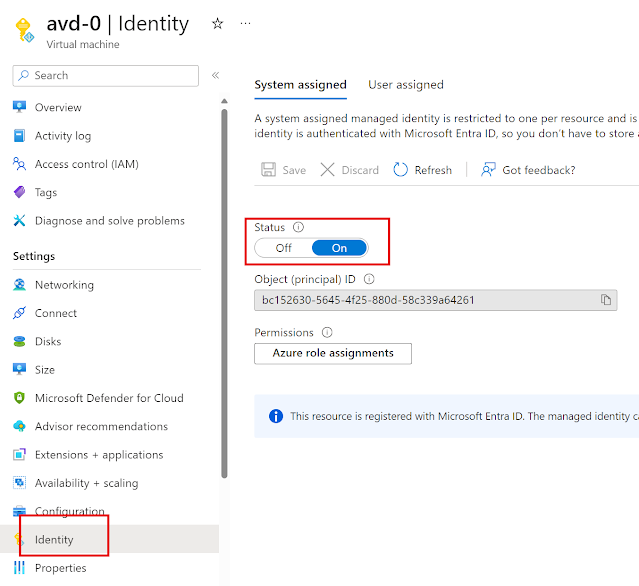The height and width of the screenshot is (586, 639).
Task: Switch to the User assigned tab
Action: 405,85
